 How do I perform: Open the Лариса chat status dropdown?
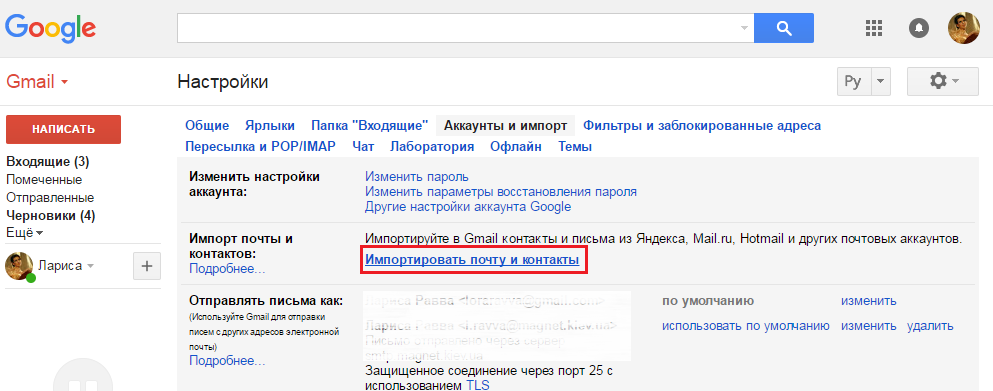pyautogui.click(x=90, y=266)
